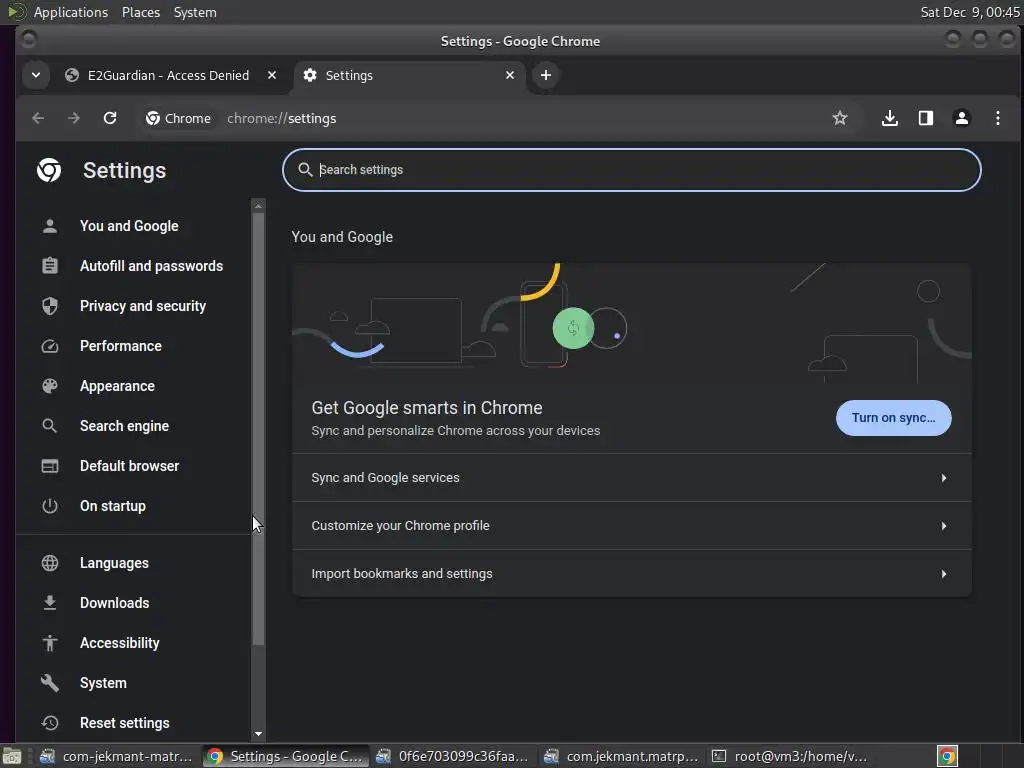Switch to E2Guardian - Access Denied tab
The image size is (1024, 768).
(168, 76)
